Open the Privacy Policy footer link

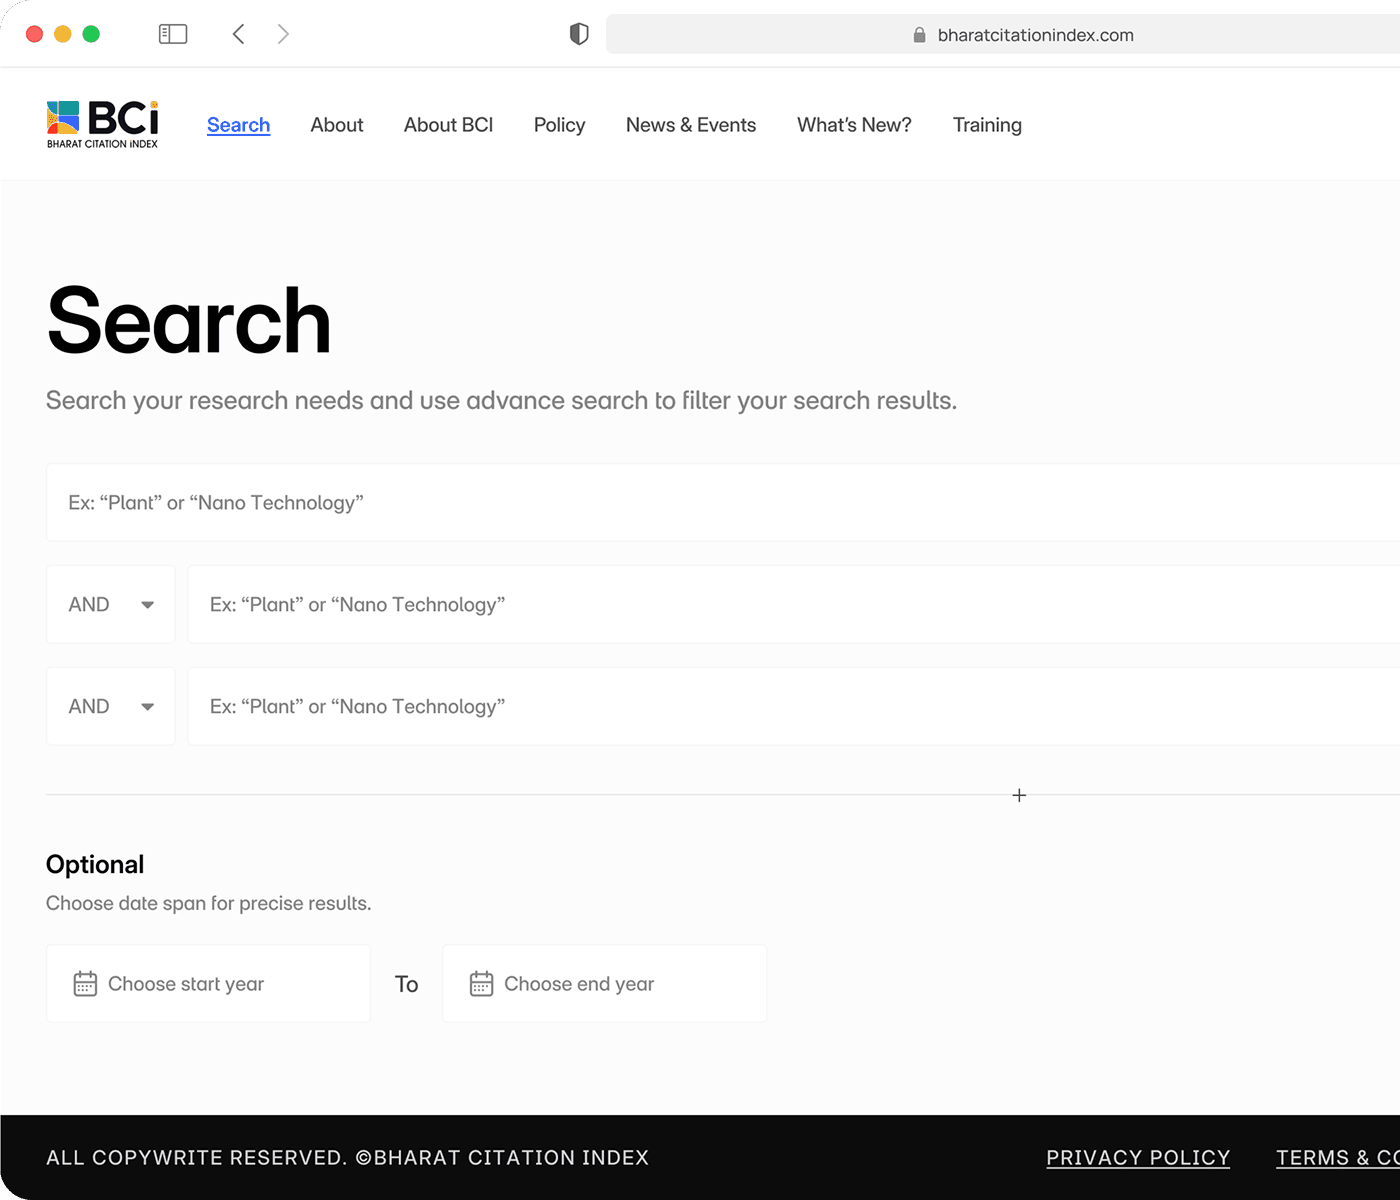click(x=1137, y=1157)
